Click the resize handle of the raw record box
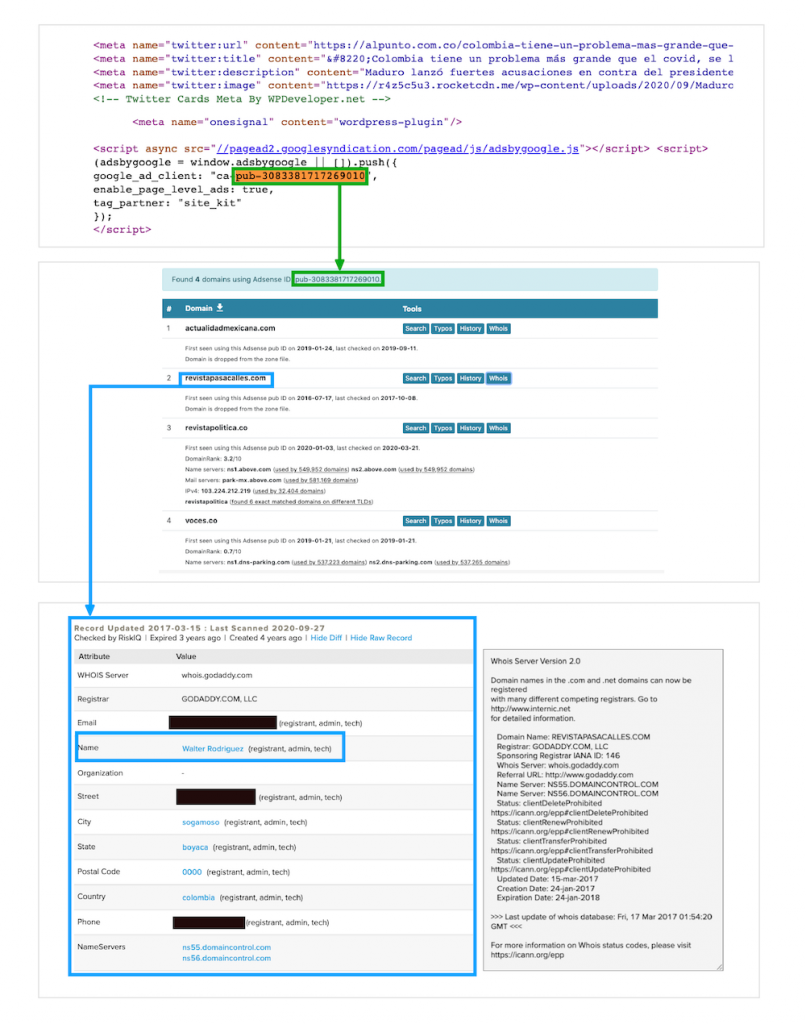This screenshot has height=1024, width=806. pyautogui.click(x=719, y=967)
